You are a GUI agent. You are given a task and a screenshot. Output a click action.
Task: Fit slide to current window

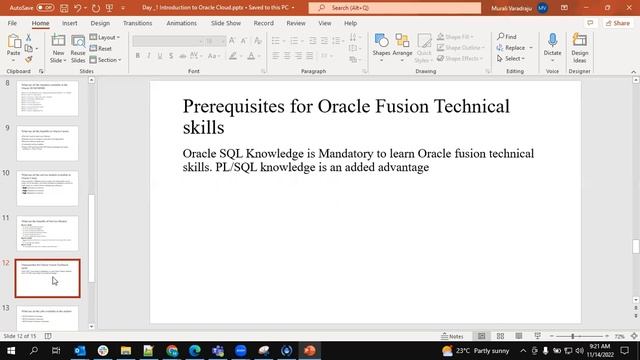(x=634, y=336)
